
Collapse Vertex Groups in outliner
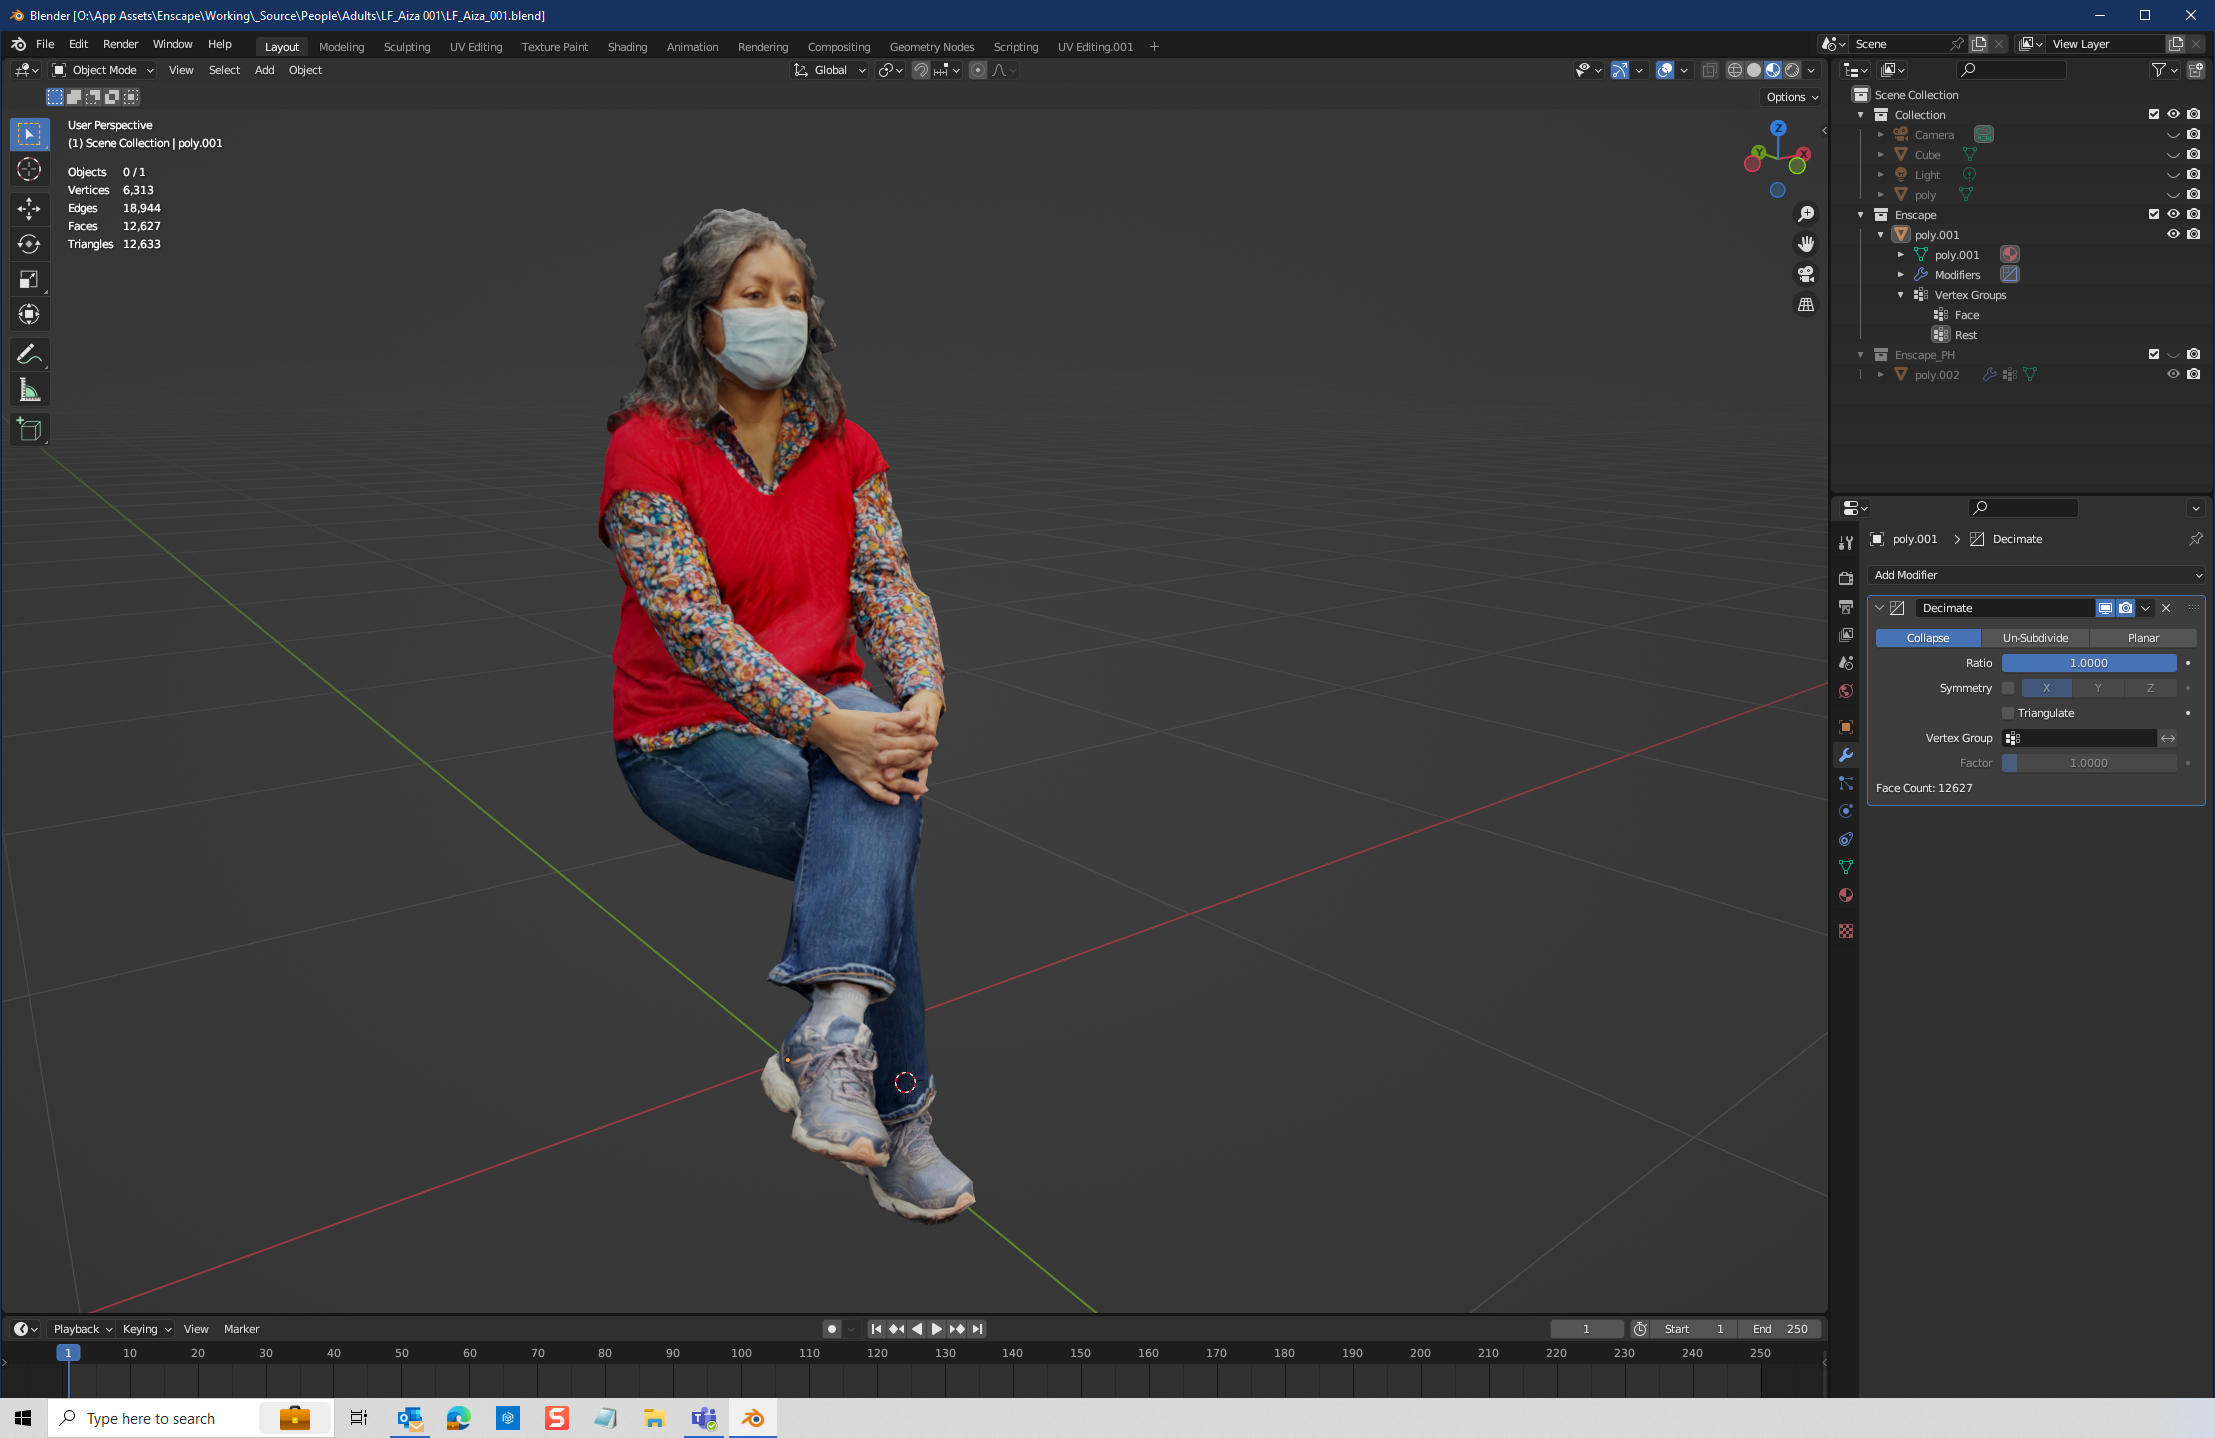coord(1901,295)
